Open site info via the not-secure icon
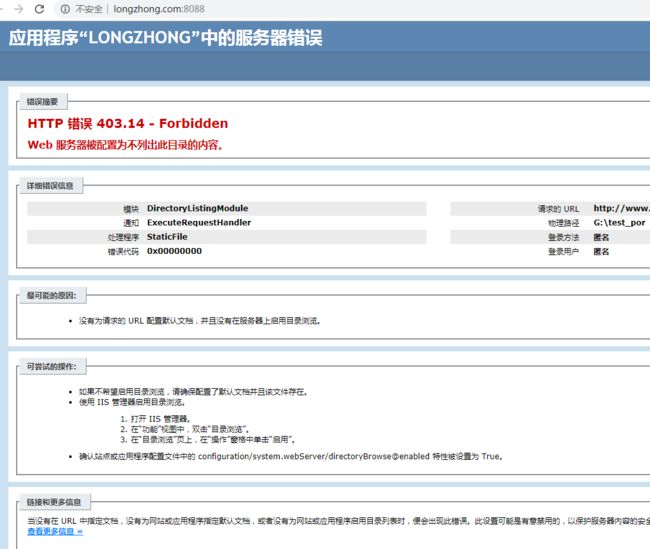This screenshot has height=549, width=650. [x=65, y=9]
